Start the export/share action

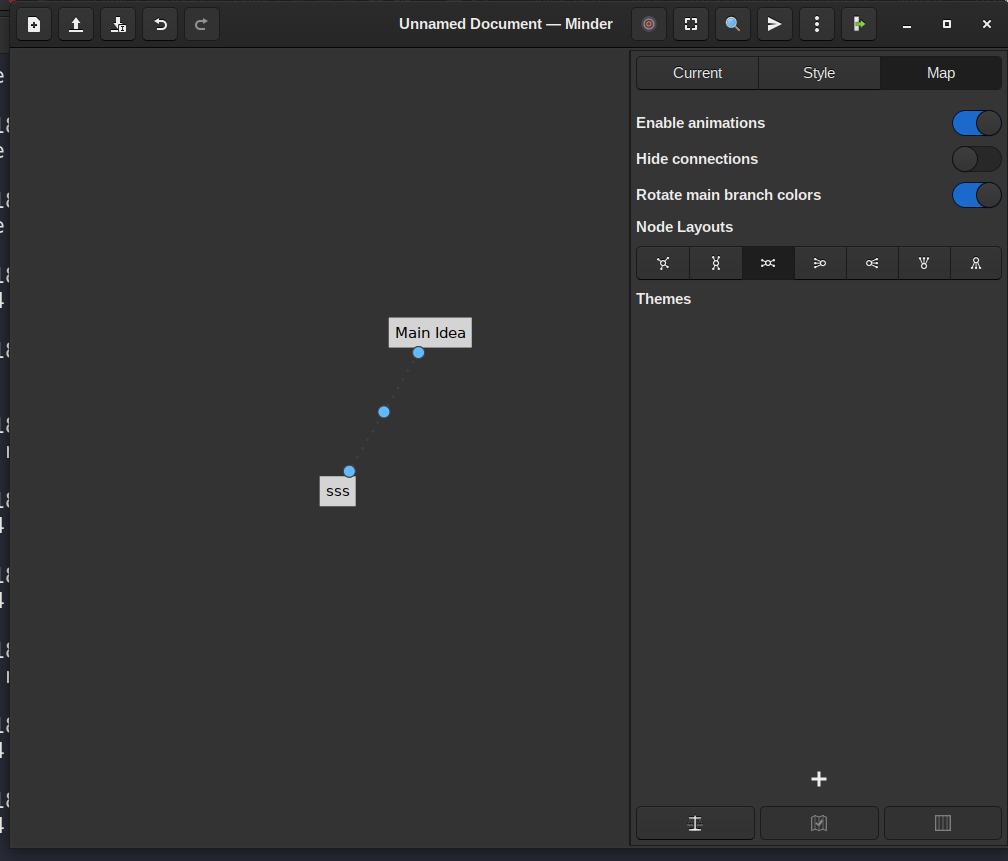coord(775,24)
